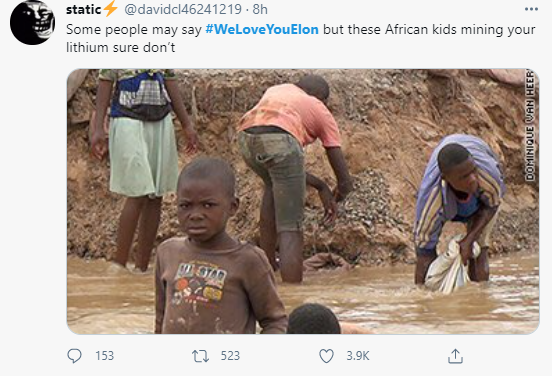Viewport: 552px width, 376px height.
Task: Click the 523 retweets count
Action: 230,356
